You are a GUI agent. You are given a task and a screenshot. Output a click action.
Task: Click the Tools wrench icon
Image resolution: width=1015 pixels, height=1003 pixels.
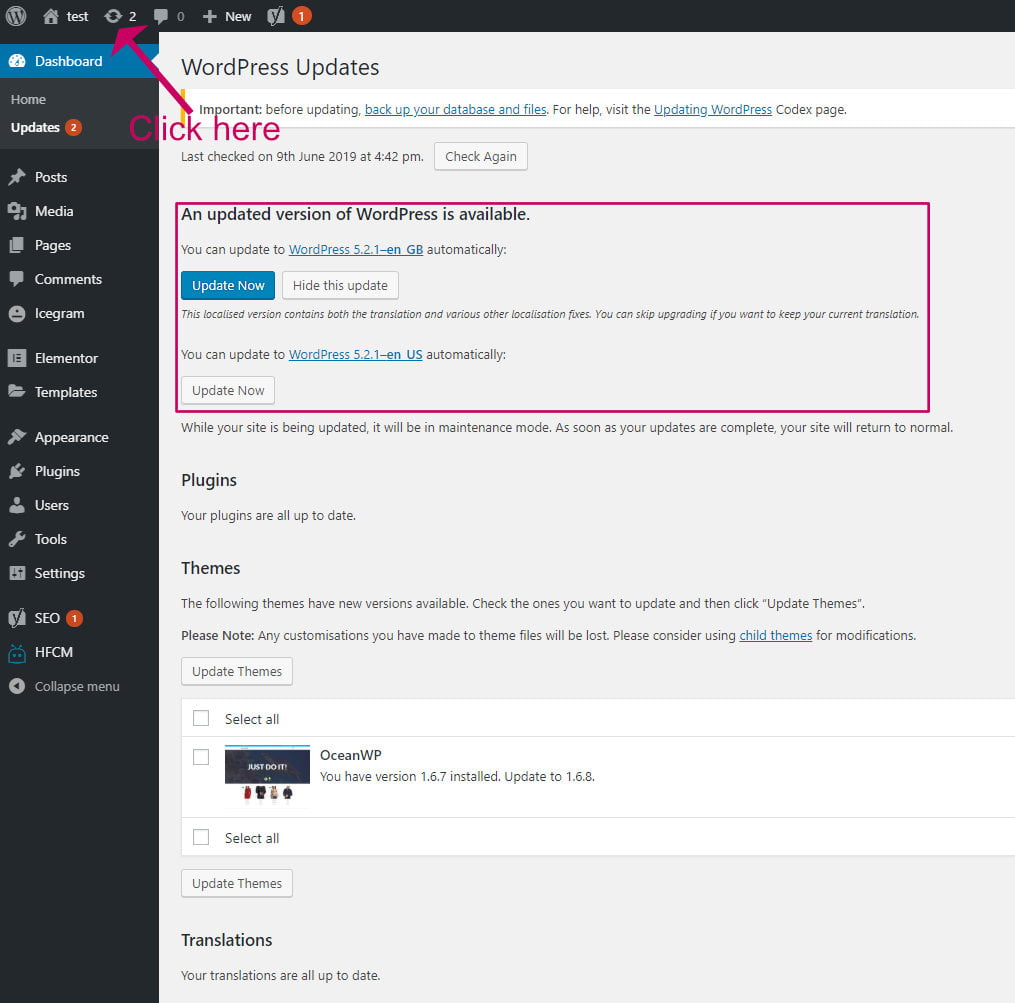click(17, 539)
